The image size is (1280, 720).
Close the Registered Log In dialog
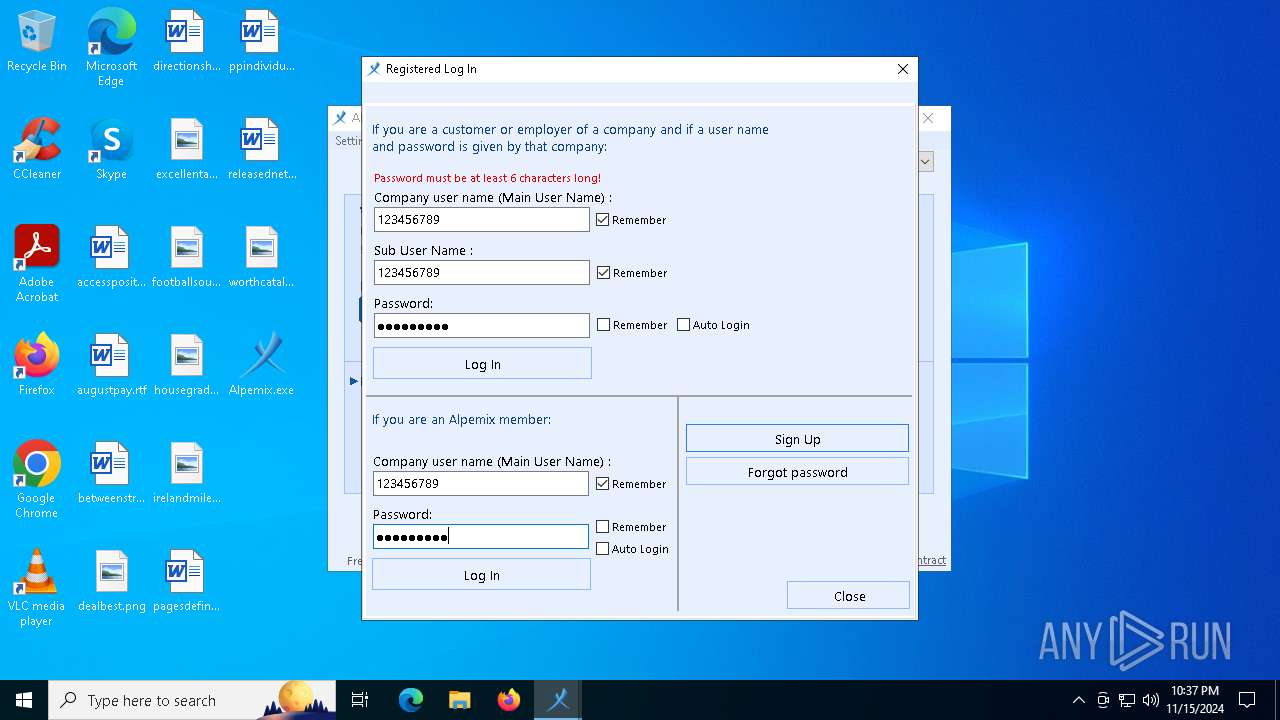point(903,69)
